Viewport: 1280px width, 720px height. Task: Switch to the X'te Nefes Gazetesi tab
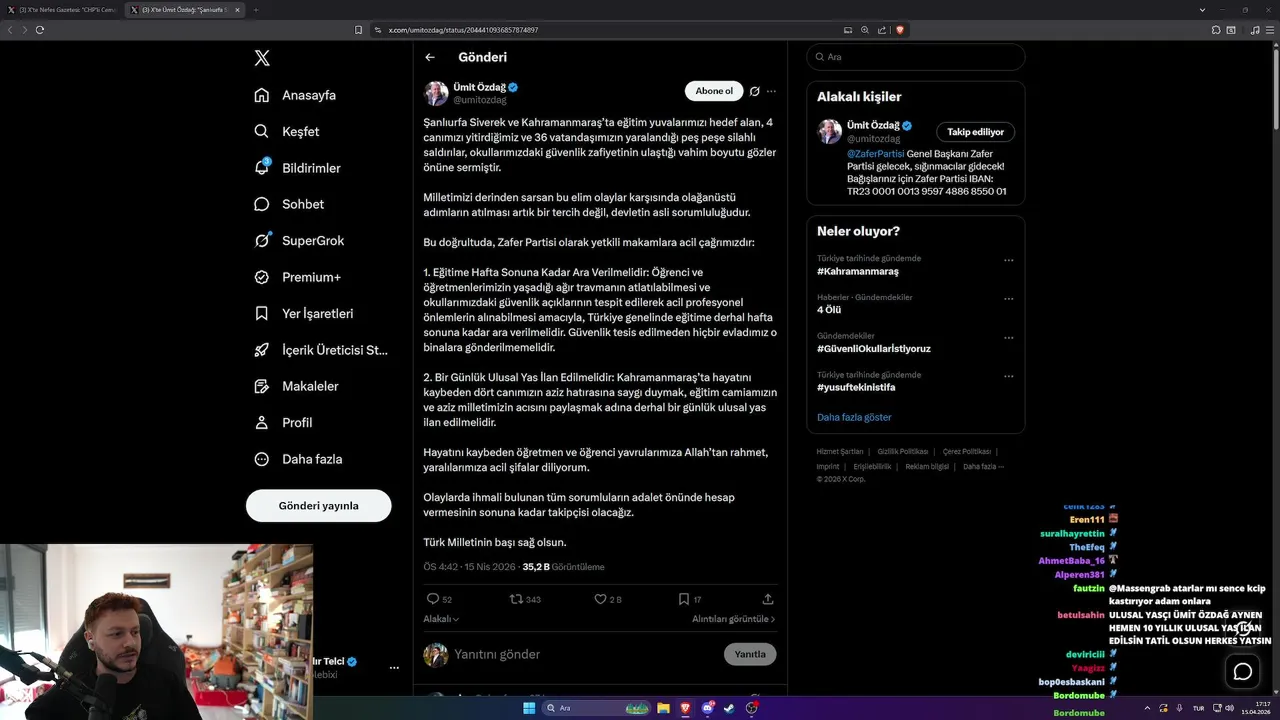[62, 10]
